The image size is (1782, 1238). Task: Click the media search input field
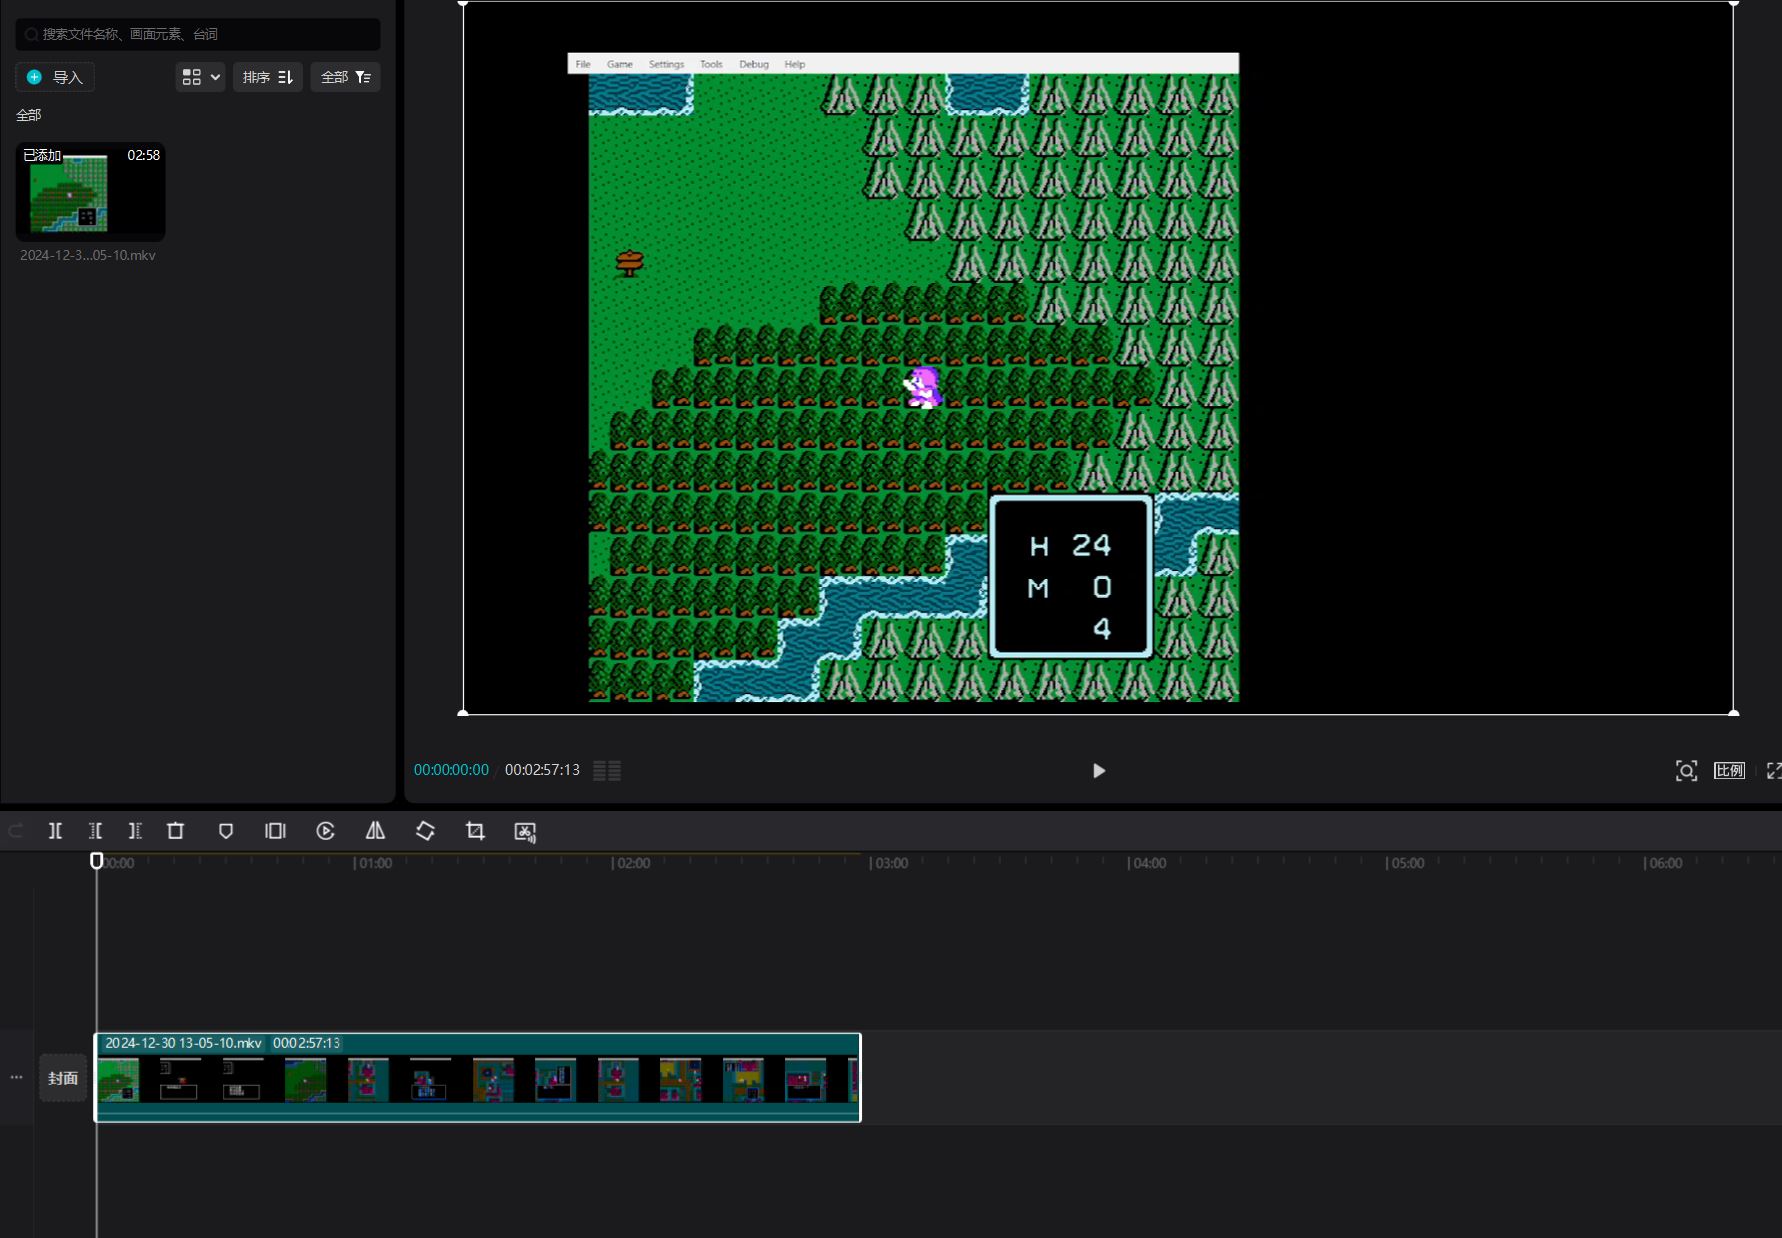[198, 34]
